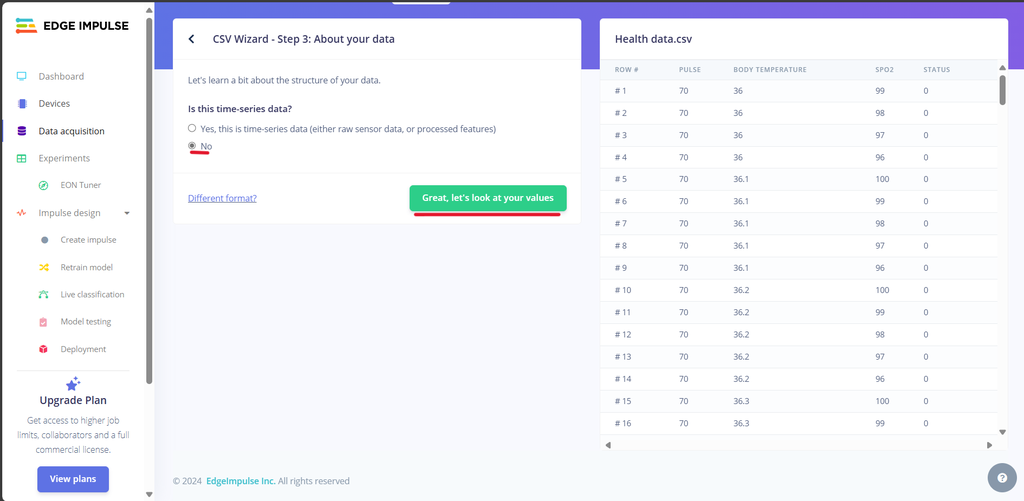Screen dimensions: 1024x501
Task: Click the Data acquisition database icon
Action: (22, 131)
